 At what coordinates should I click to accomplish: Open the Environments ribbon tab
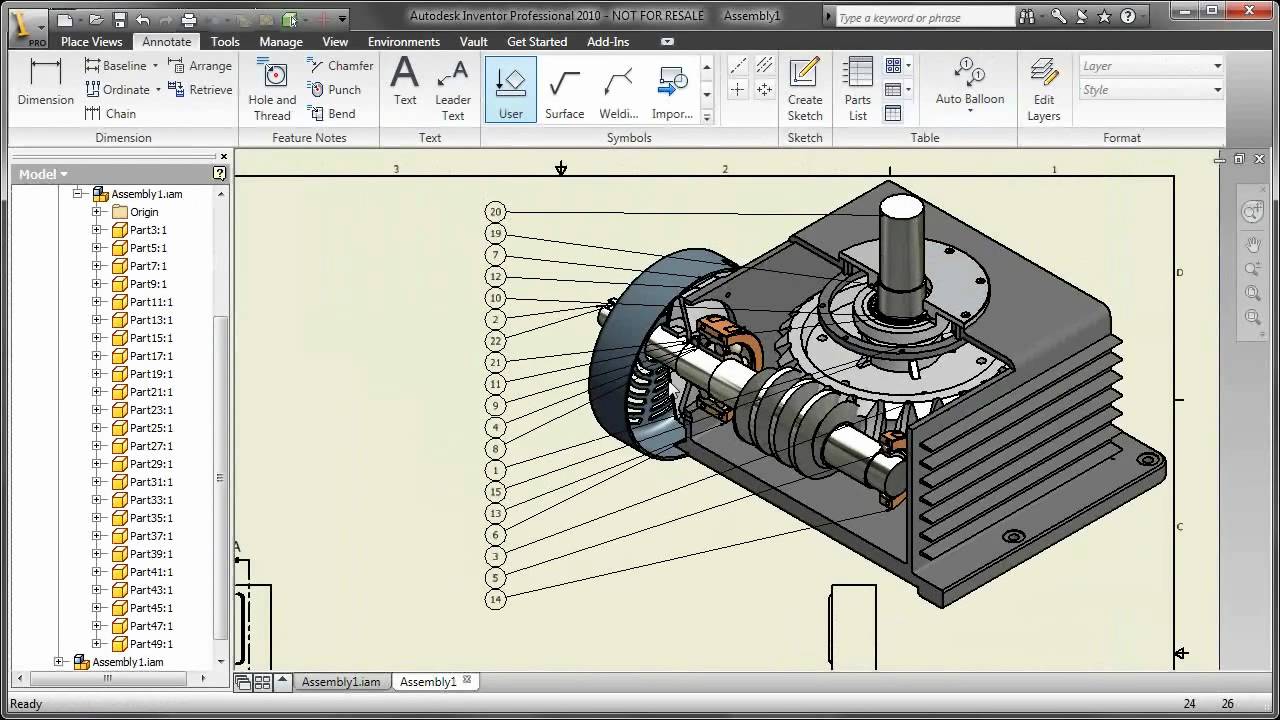click(404, 42)
